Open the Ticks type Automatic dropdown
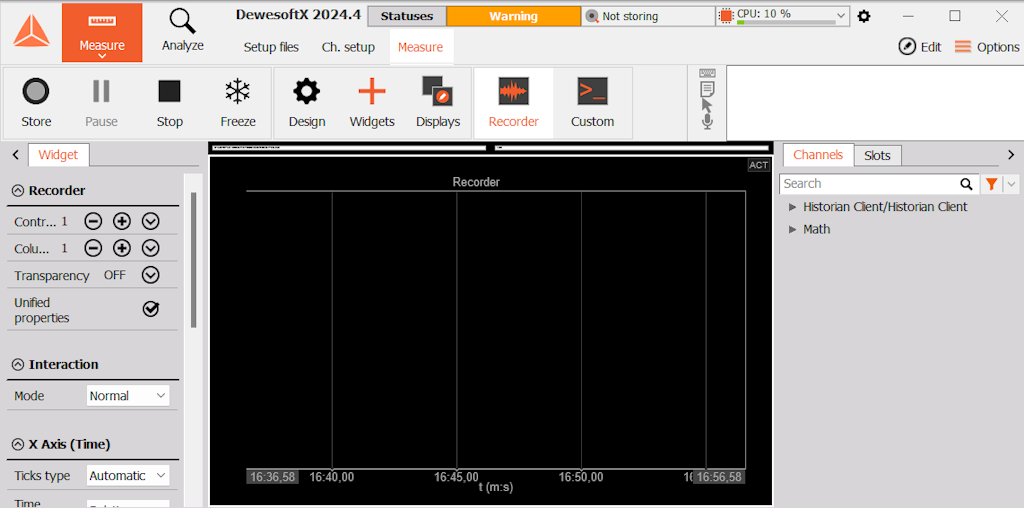The image size is (1024, 508). click(128, 475)
